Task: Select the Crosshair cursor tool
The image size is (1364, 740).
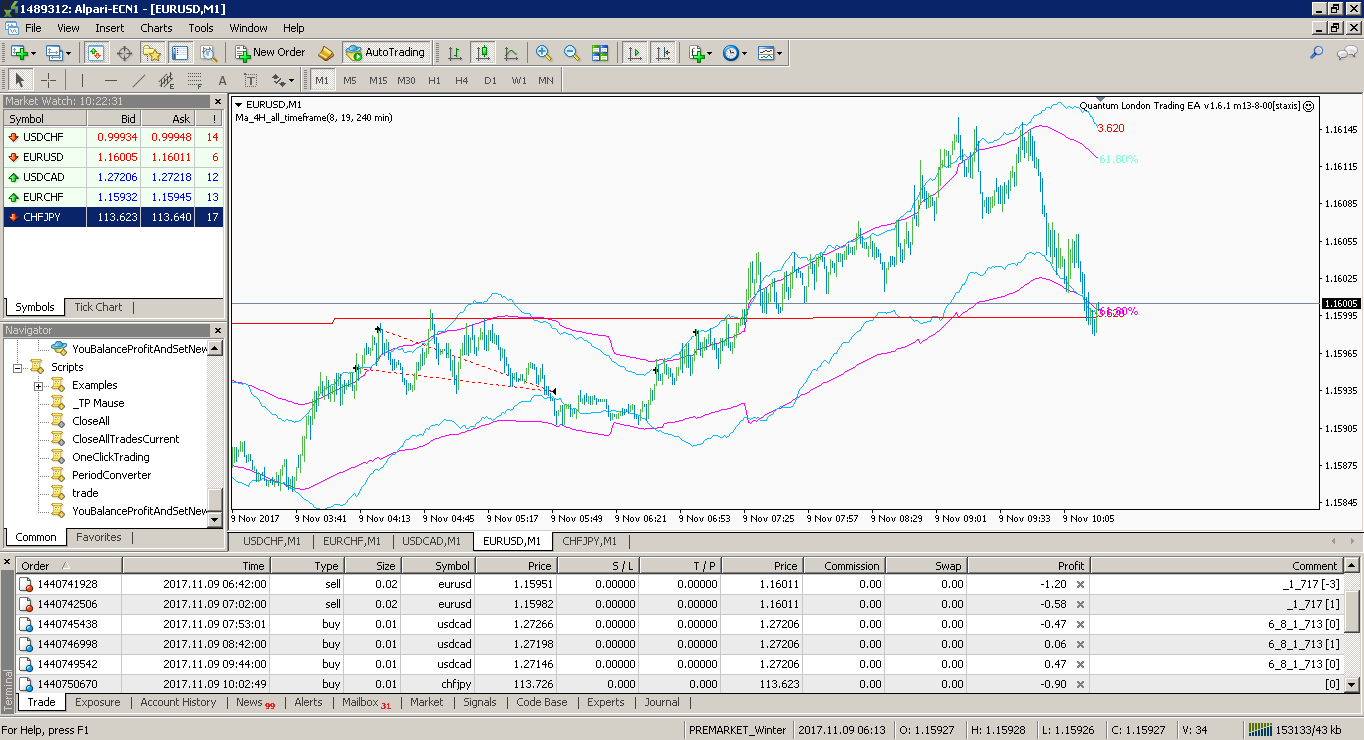Action: (x=48, y=80)
